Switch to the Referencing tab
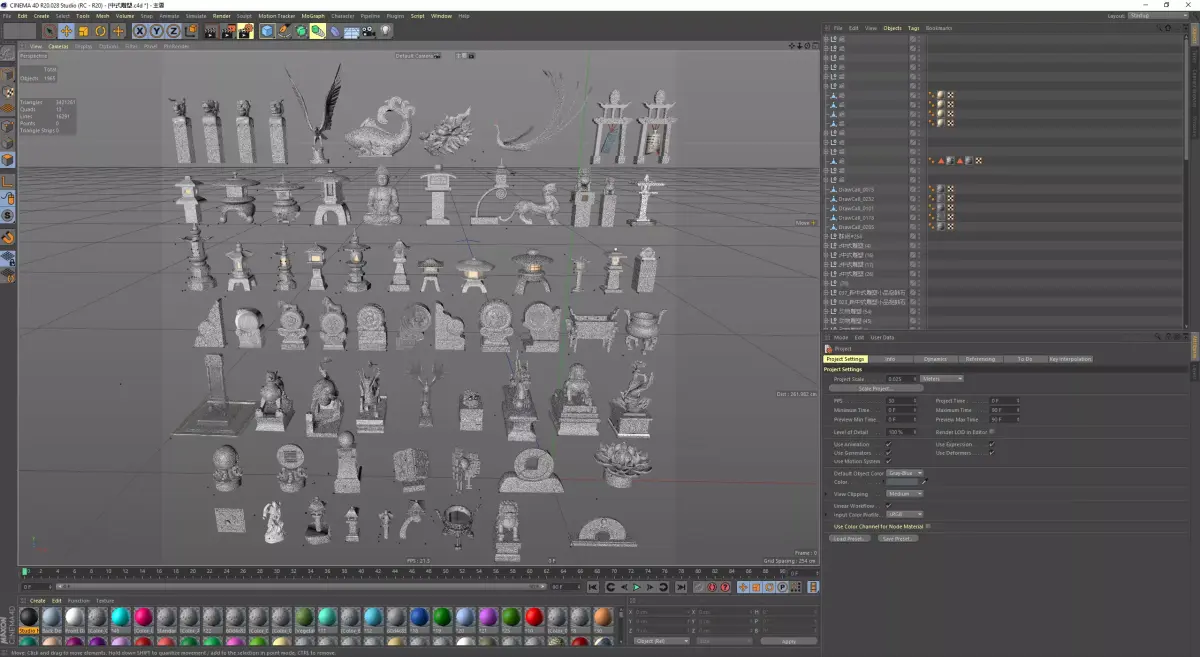Viewport: 1200px width, 657px height. point(980,359)
